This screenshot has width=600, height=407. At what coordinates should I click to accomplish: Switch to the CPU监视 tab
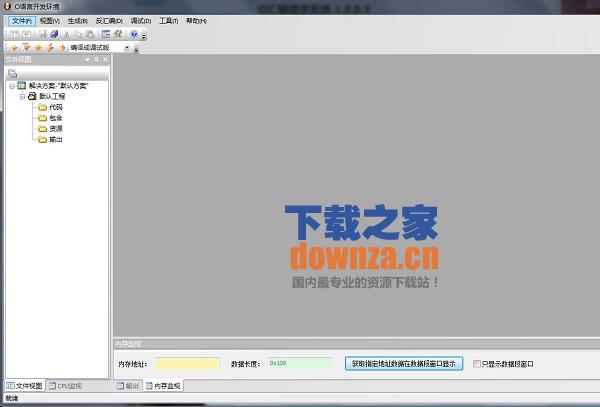65,386
